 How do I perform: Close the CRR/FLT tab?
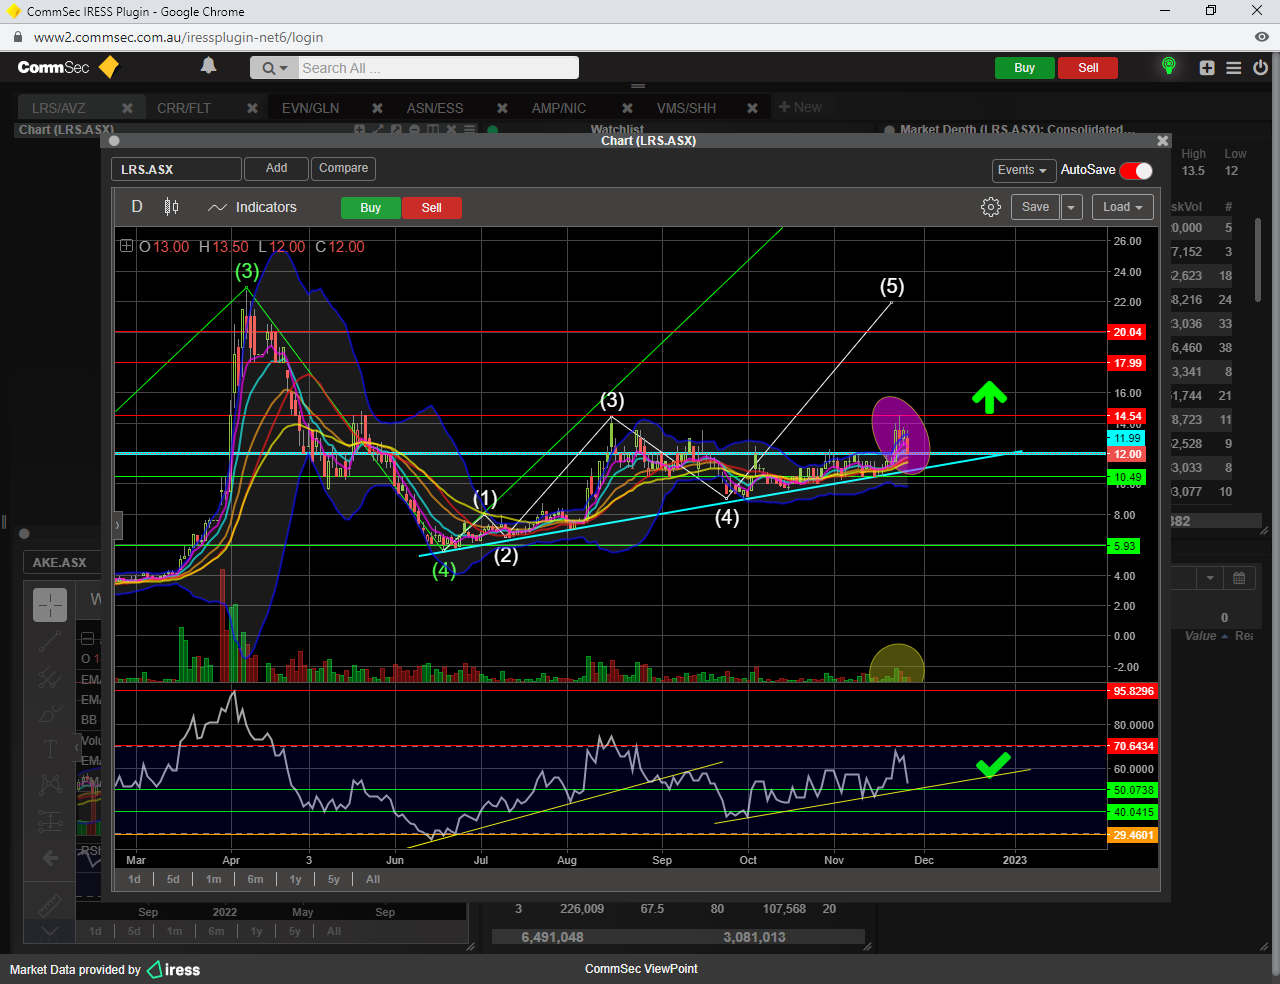[x=252, y=108]
